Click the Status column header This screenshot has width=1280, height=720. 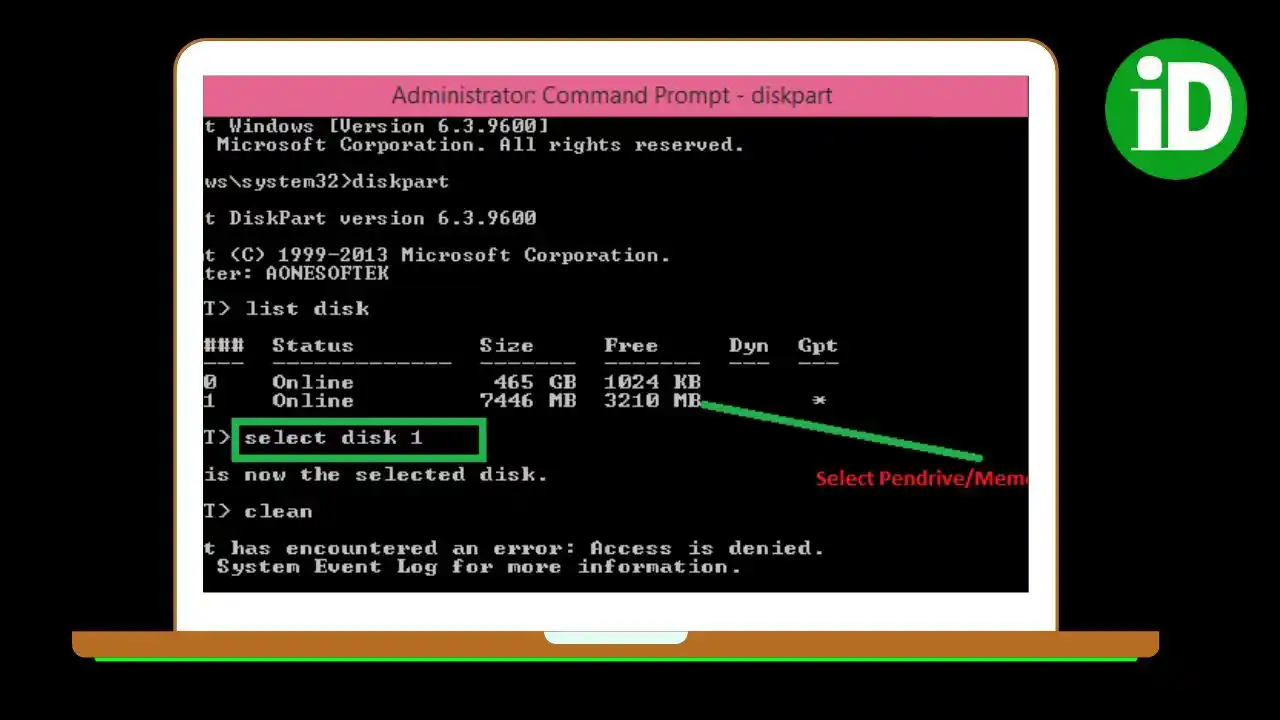[313, 346]
